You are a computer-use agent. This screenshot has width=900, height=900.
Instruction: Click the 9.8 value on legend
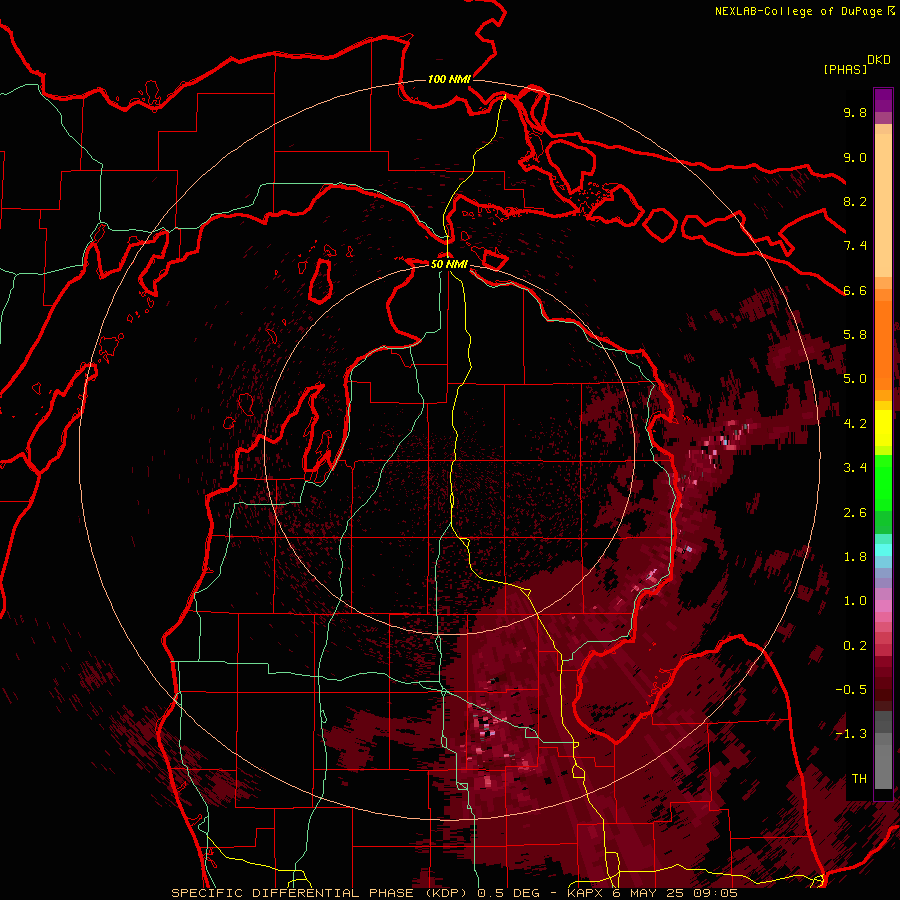[x=855, y=112]
